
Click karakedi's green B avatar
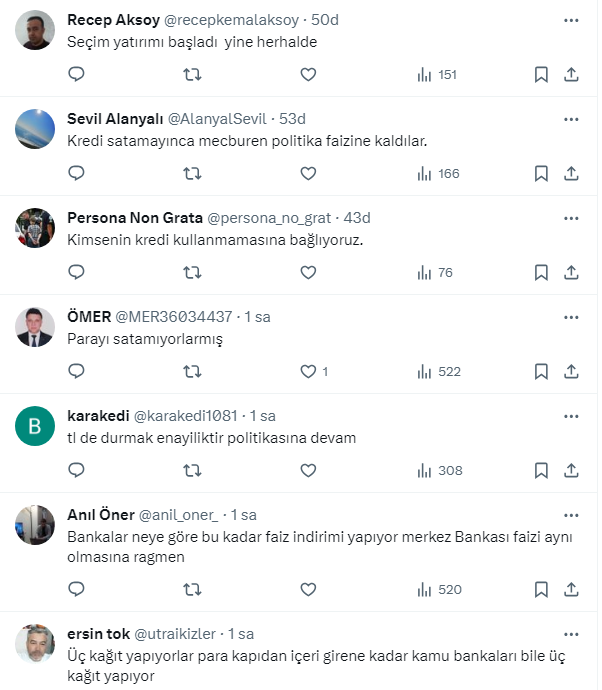tap(35, 427)
